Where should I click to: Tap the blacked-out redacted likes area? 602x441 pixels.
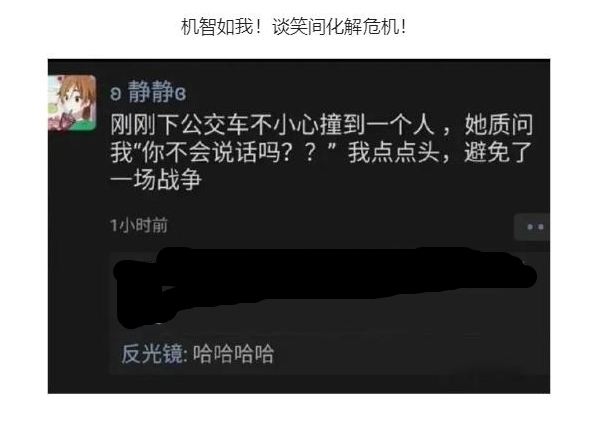click(324, 286)
